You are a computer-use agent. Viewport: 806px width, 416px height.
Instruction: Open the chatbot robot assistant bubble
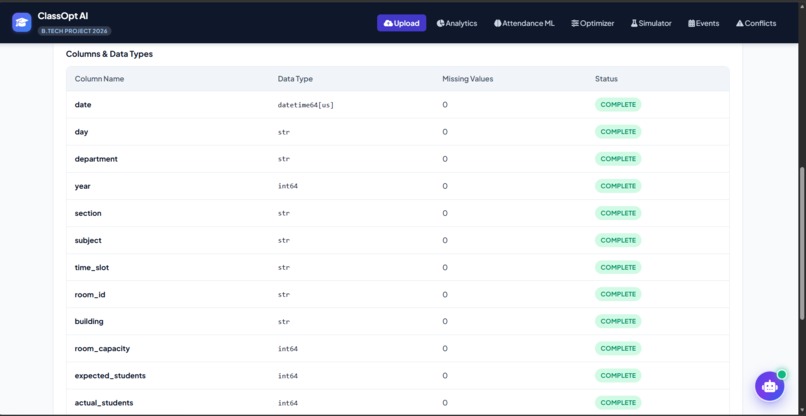tap(770, 386)
